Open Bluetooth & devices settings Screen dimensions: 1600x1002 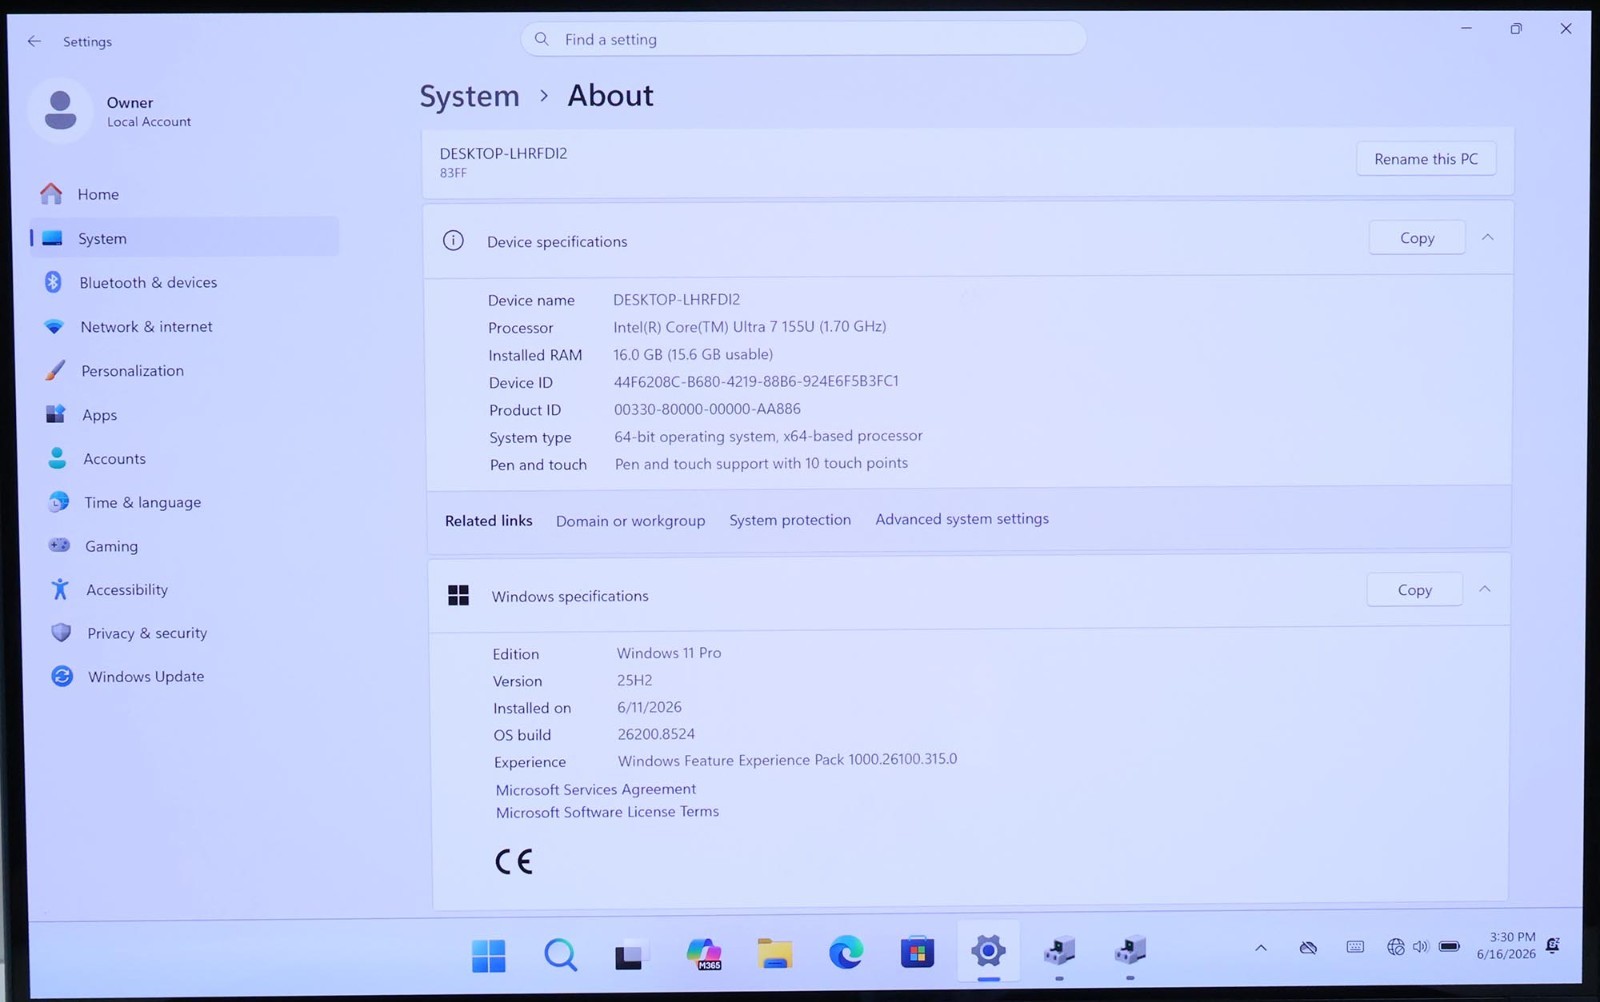coord(184,282)
